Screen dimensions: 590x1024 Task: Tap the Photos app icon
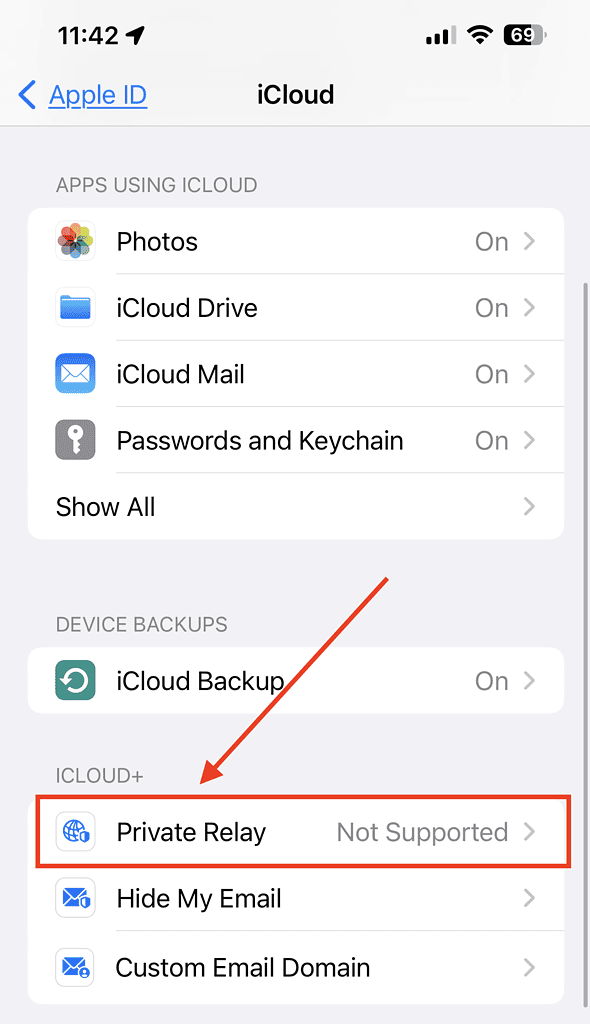click(x=75, y=241)
